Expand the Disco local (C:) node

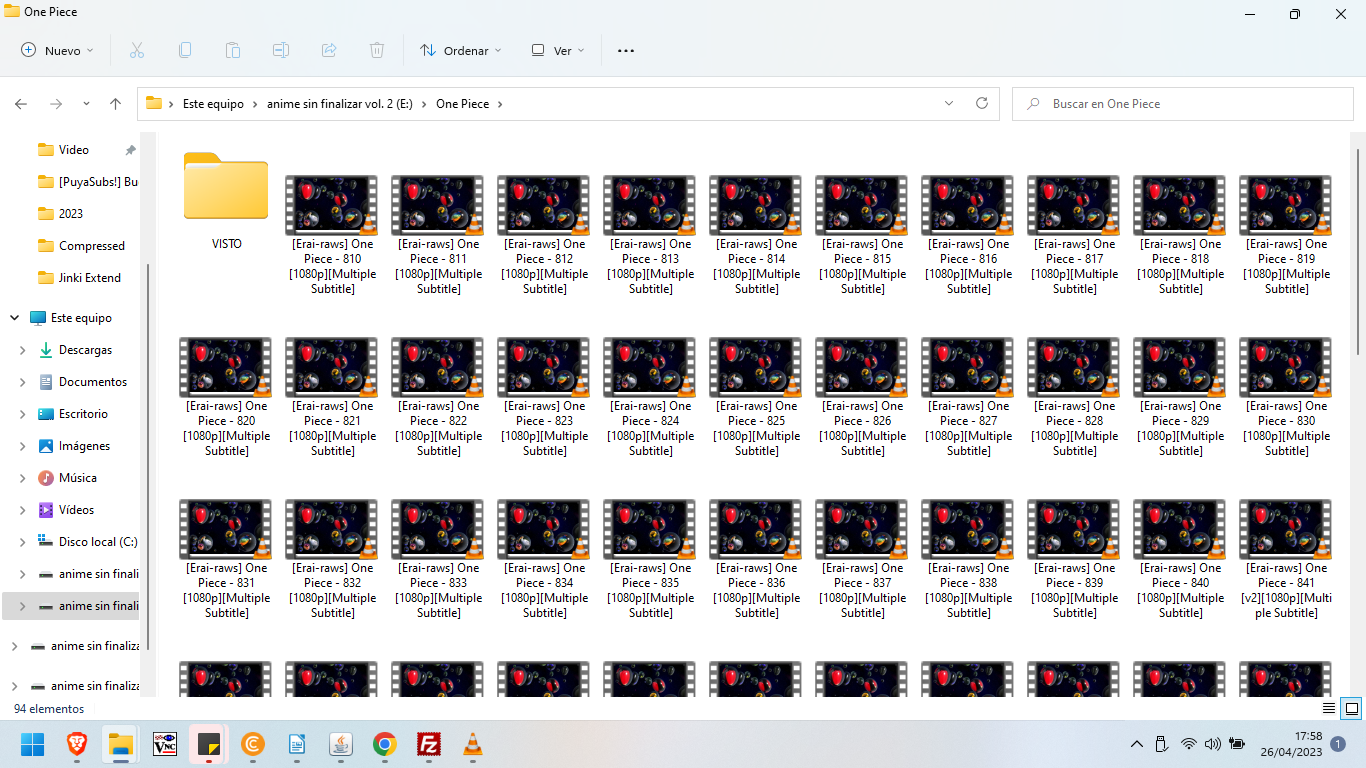point(22,542)
